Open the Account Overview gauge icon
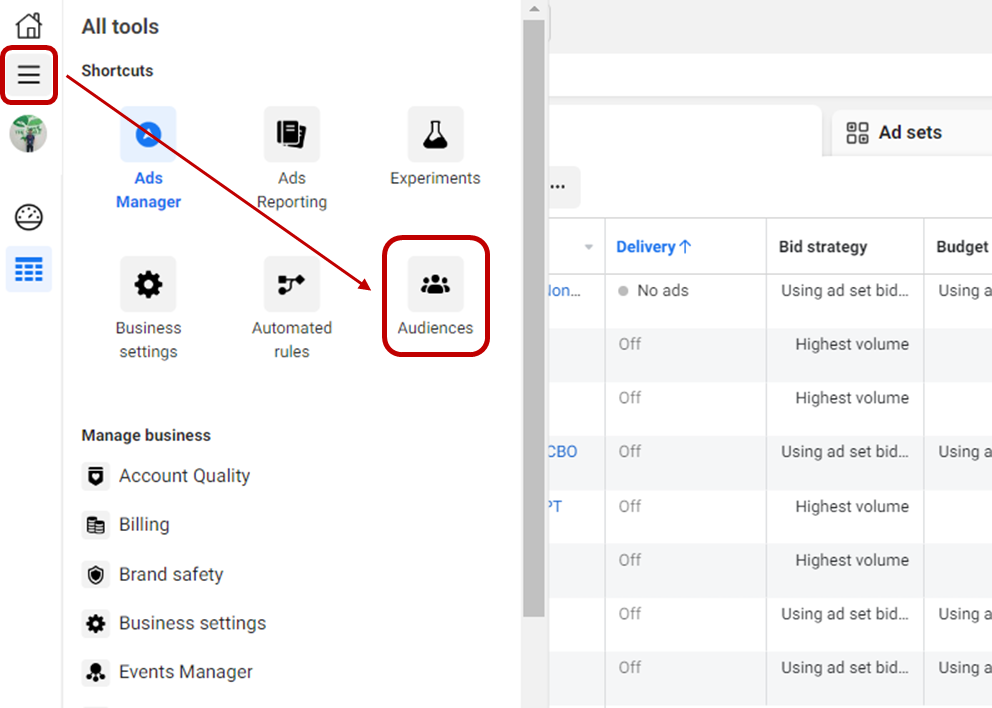This screenshot has width=992, height=708. [x=28, y=217]
